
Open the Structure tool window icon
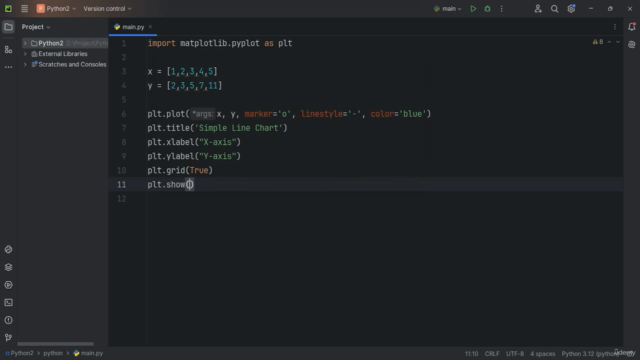(x=8, y=50)
